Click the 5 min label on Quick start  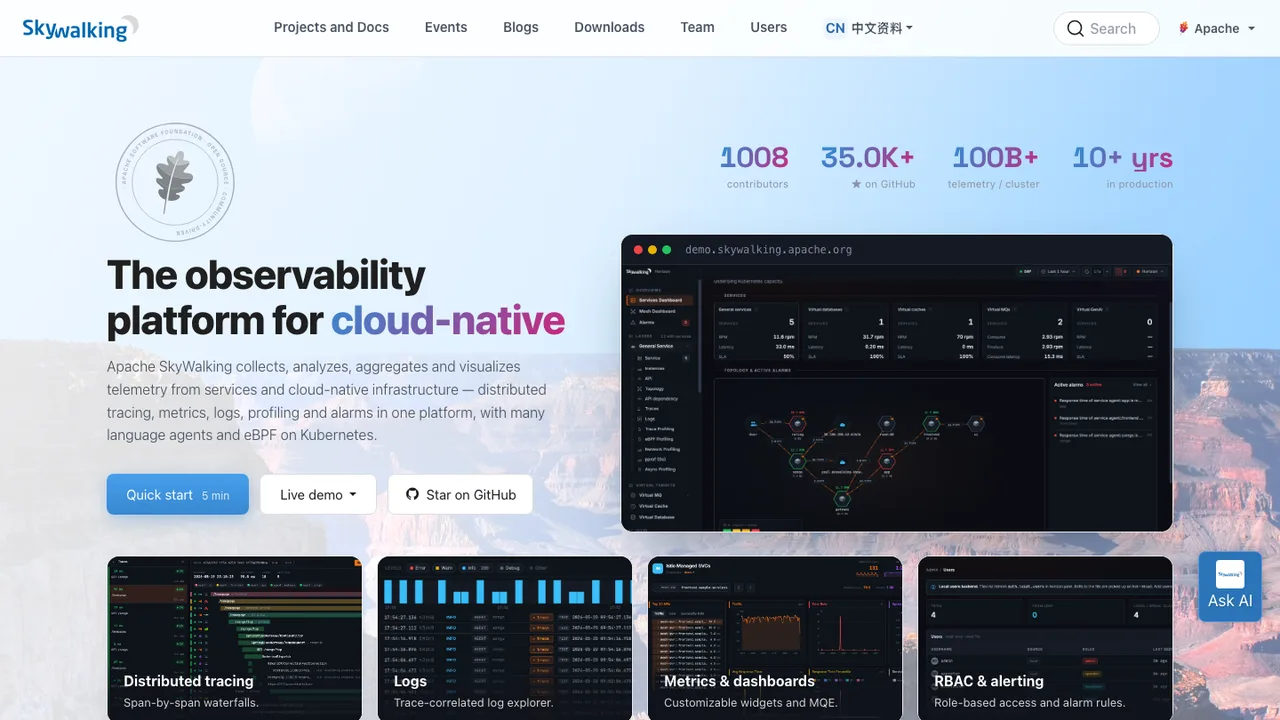(215, 496)
